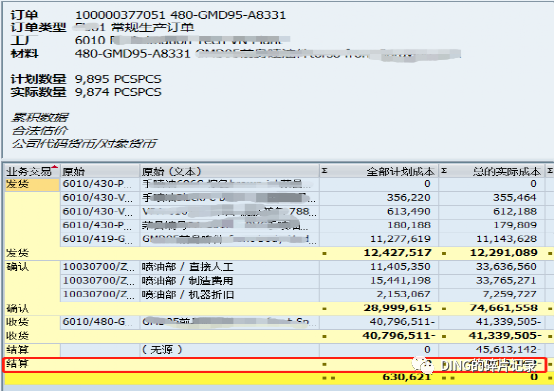This screenshot has width=554, height=391.
Task: Select grand total plan cost 630,621
Action: 407,377
